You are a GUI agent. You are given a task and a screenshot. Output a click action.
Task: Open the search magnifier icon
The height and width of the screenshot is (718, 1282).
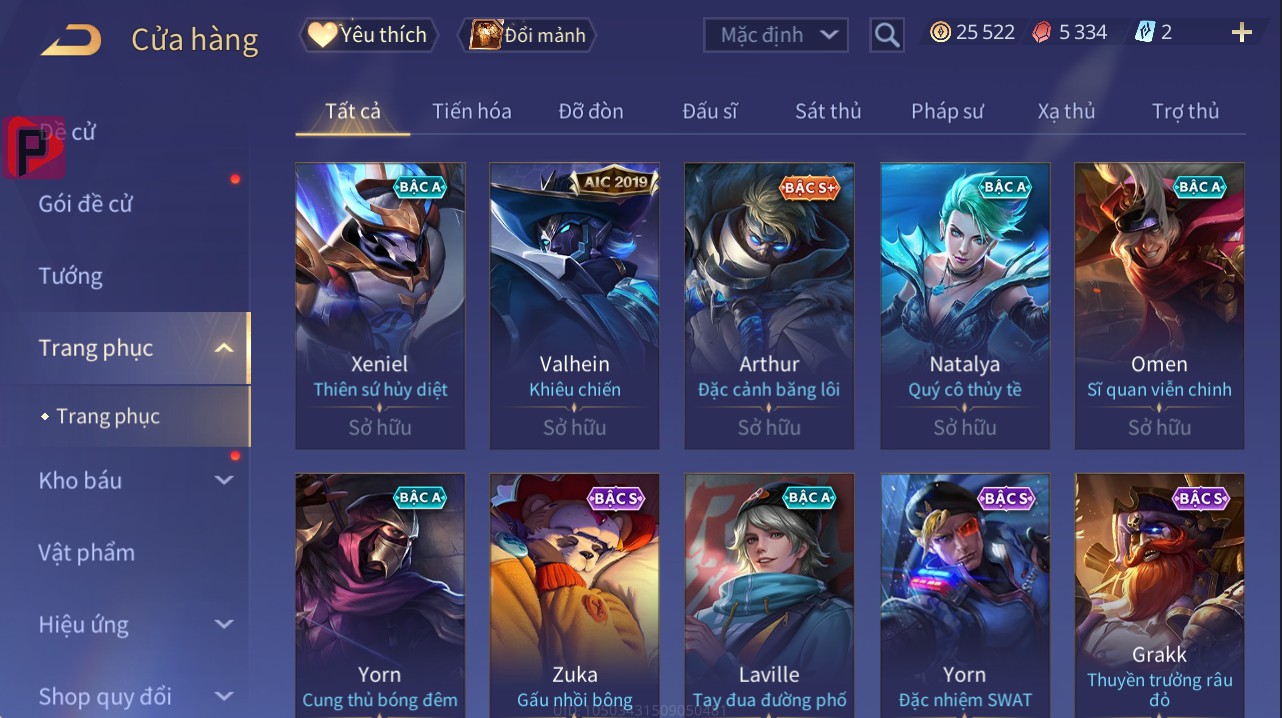[x=887, y=35]
